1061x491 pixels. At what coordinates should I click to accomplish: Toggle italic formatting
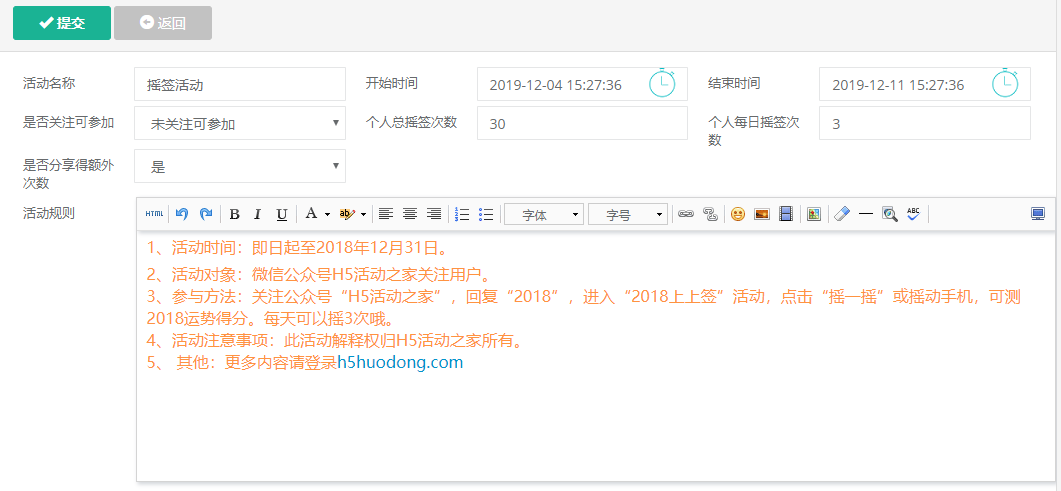pos(257,214)
